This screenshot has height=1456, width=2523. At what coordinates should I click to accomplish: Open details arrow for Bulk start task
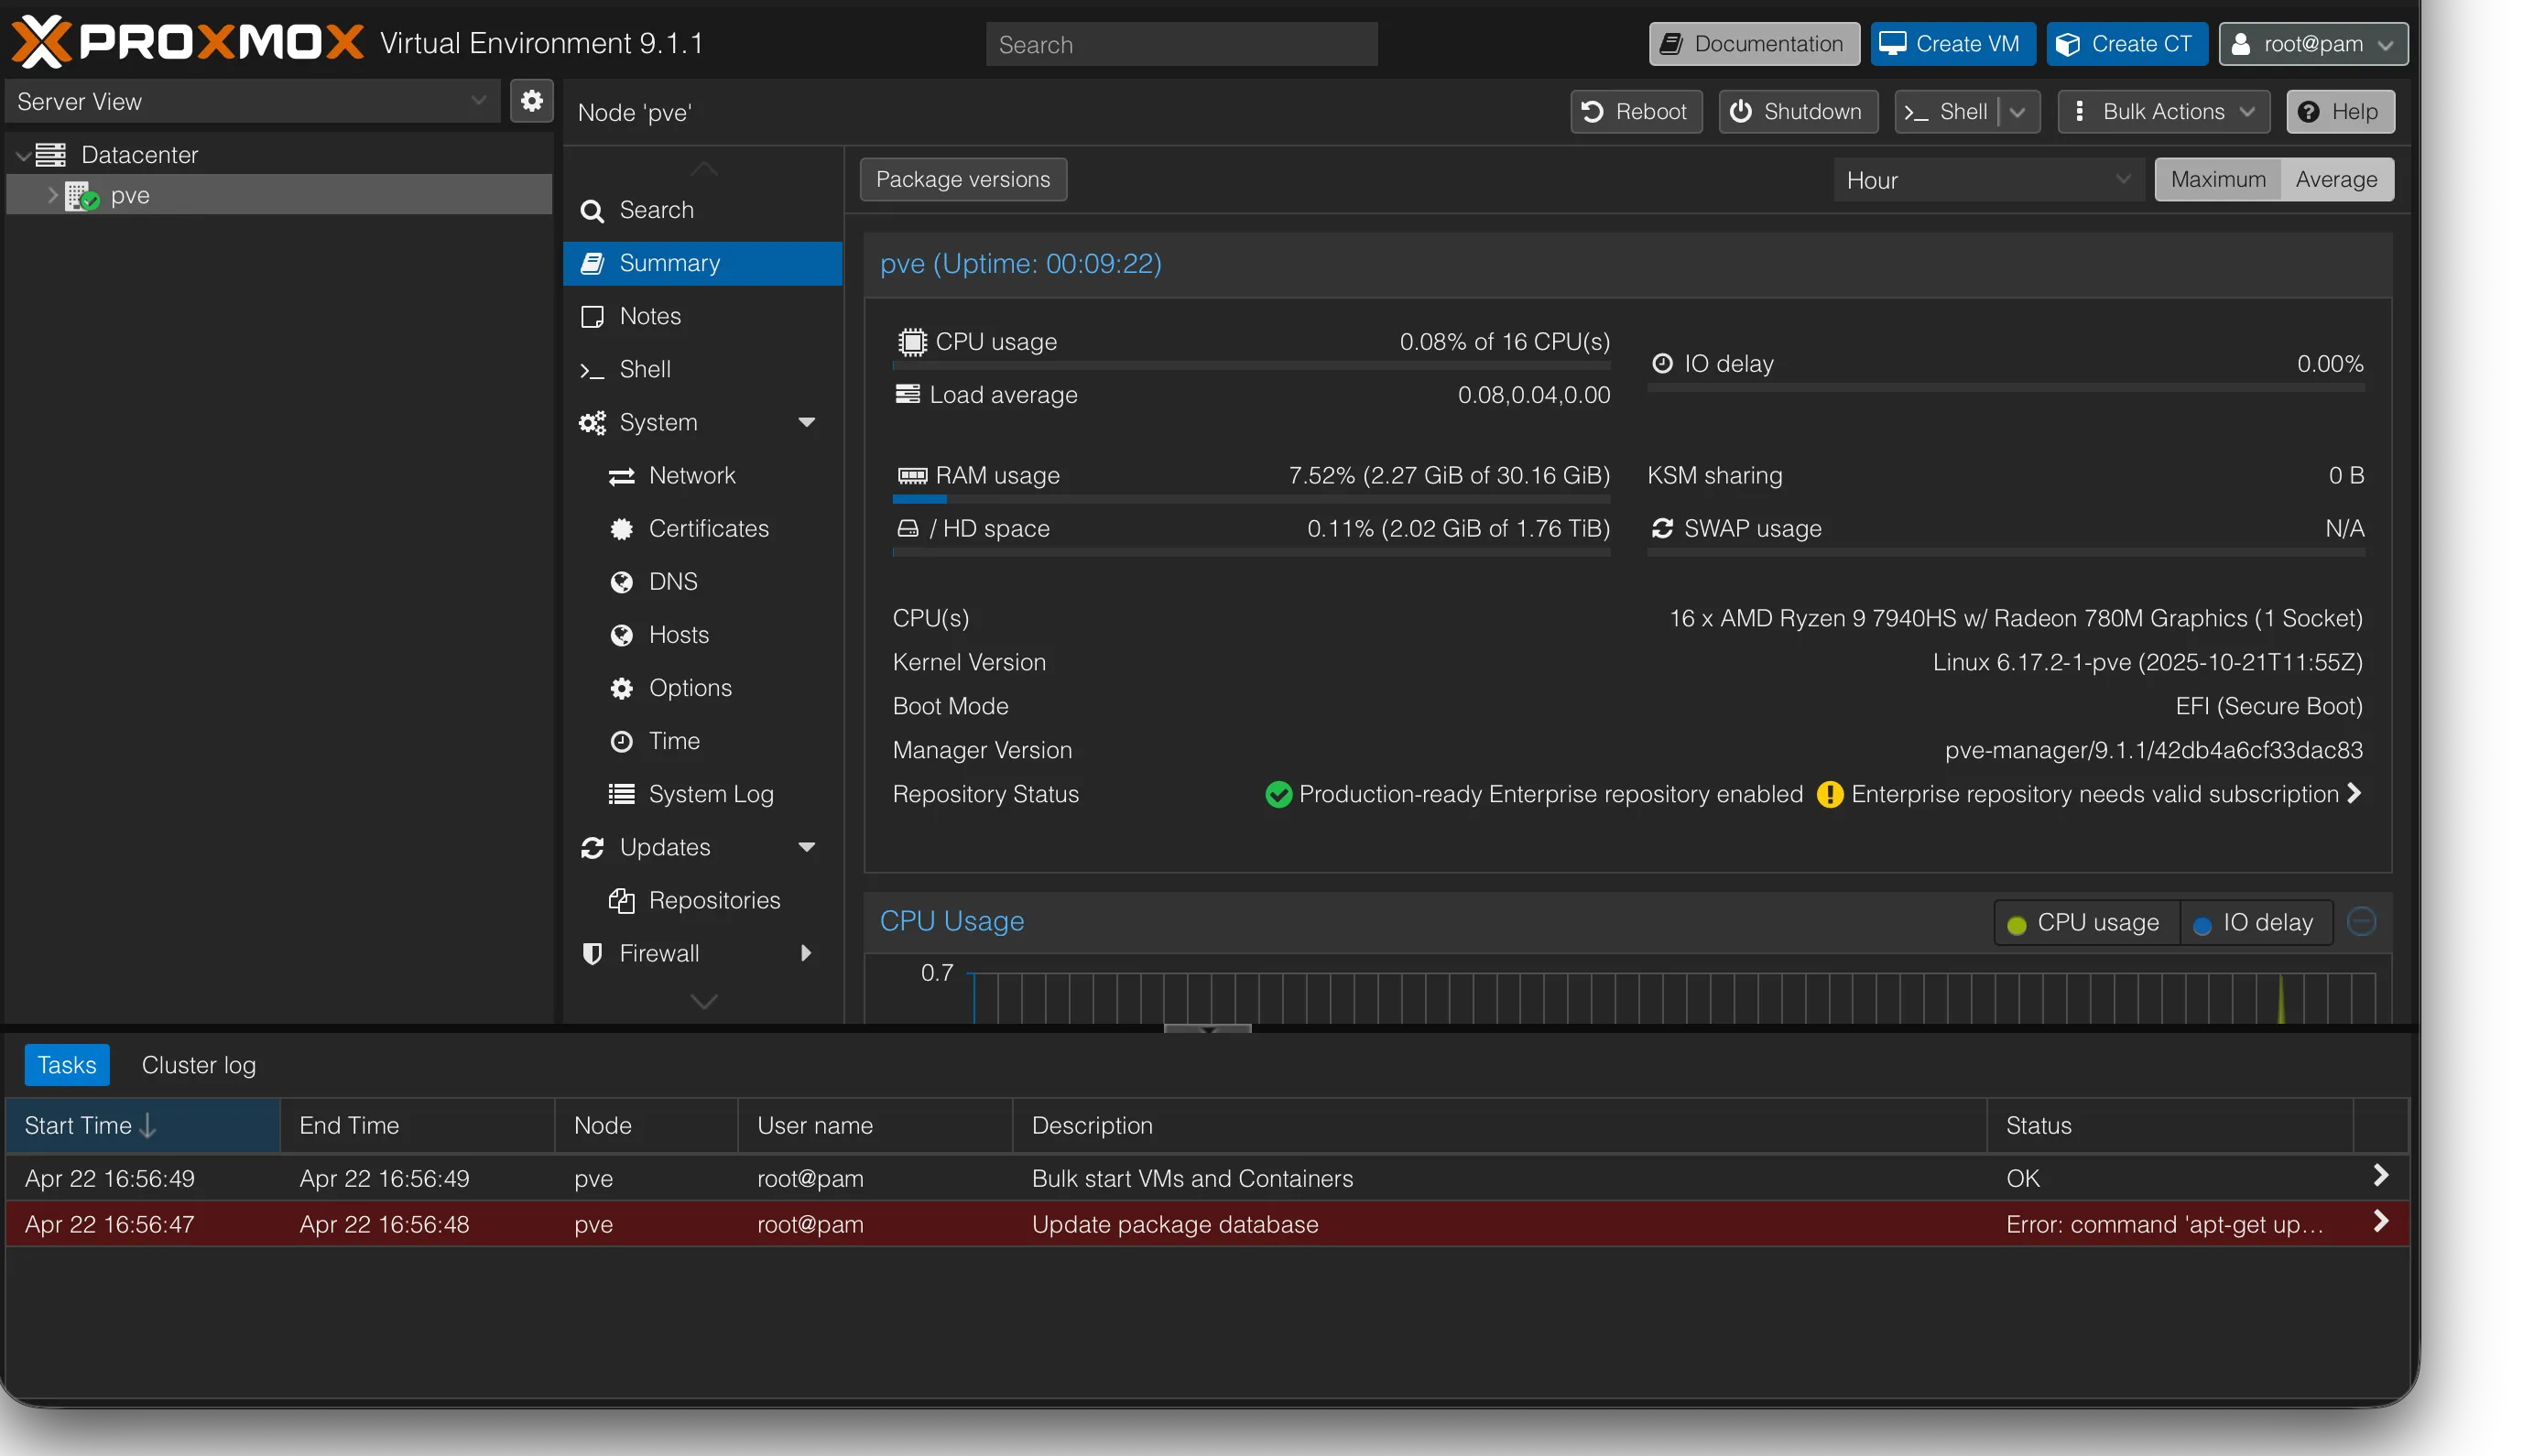[x=2380, y=1176]
